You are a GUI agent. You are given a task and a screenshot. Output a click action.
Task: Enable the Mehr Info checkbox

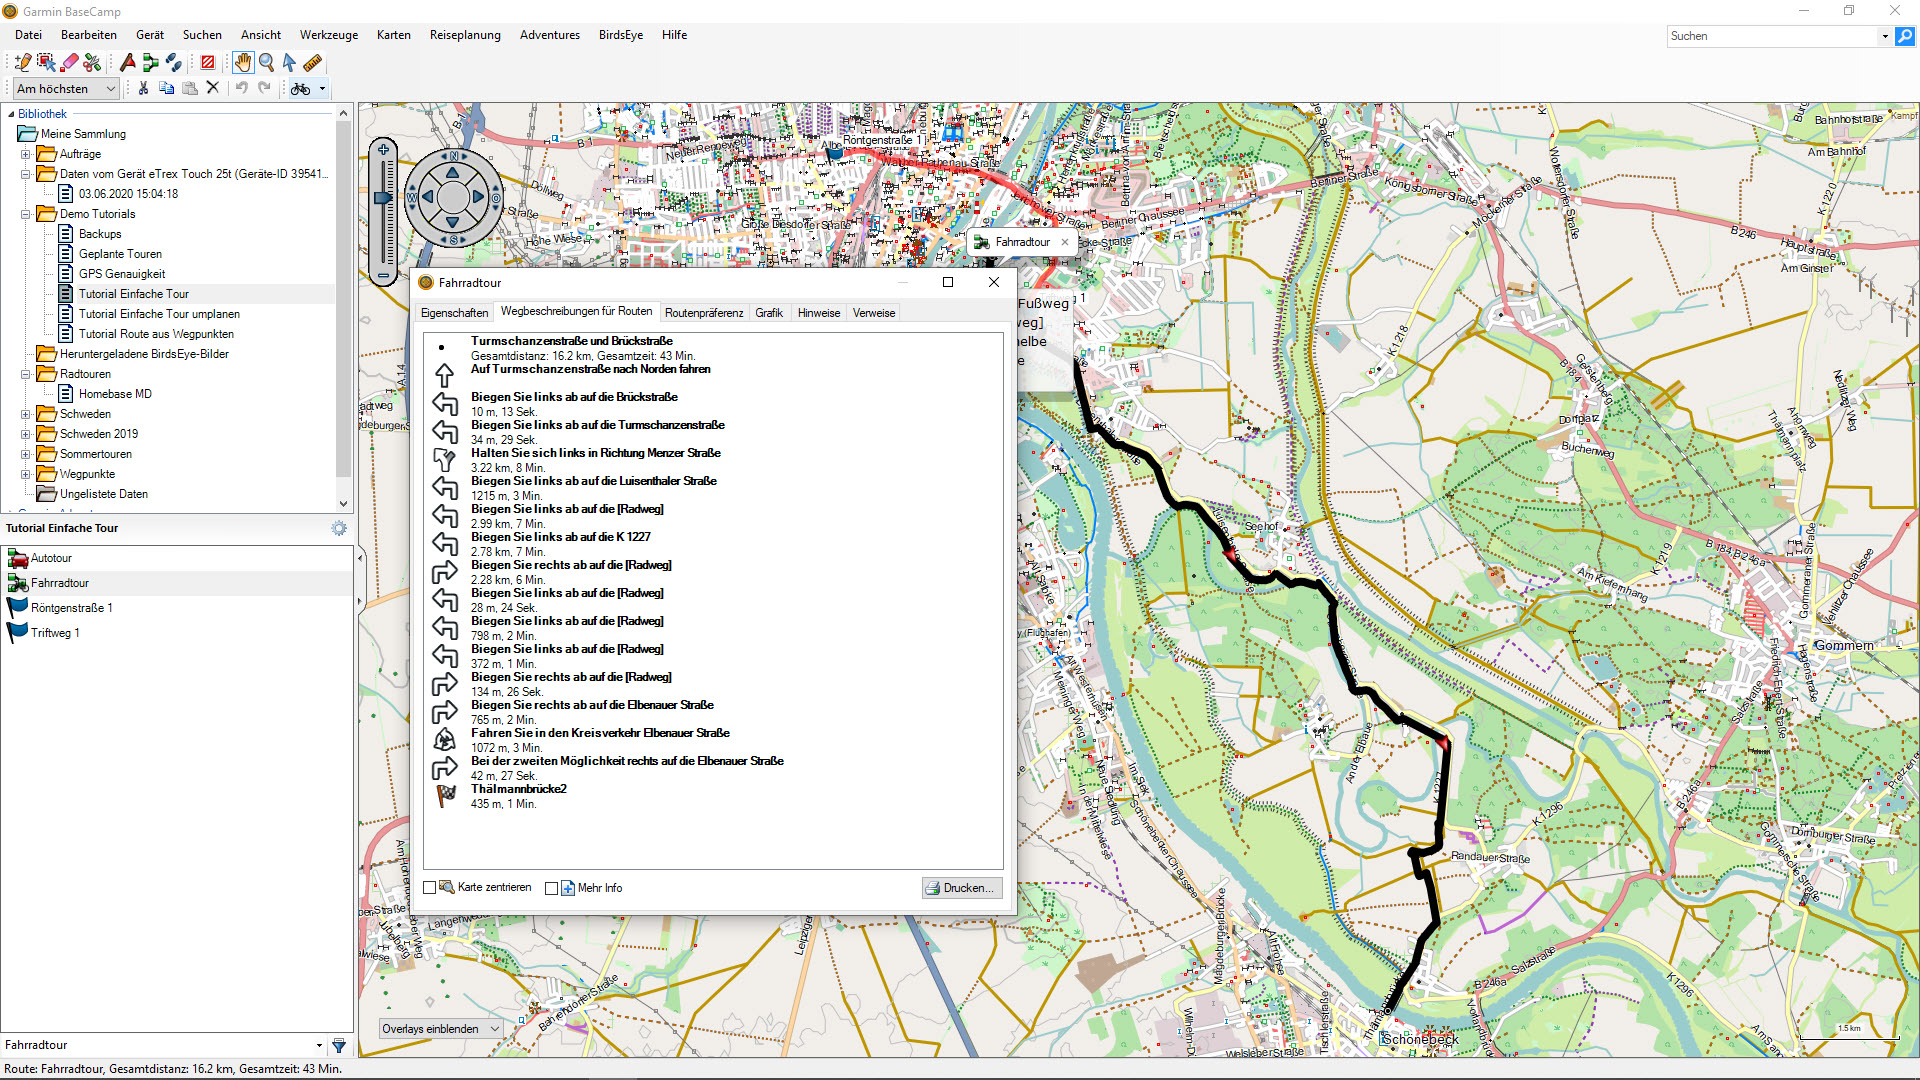coord(552,888)
